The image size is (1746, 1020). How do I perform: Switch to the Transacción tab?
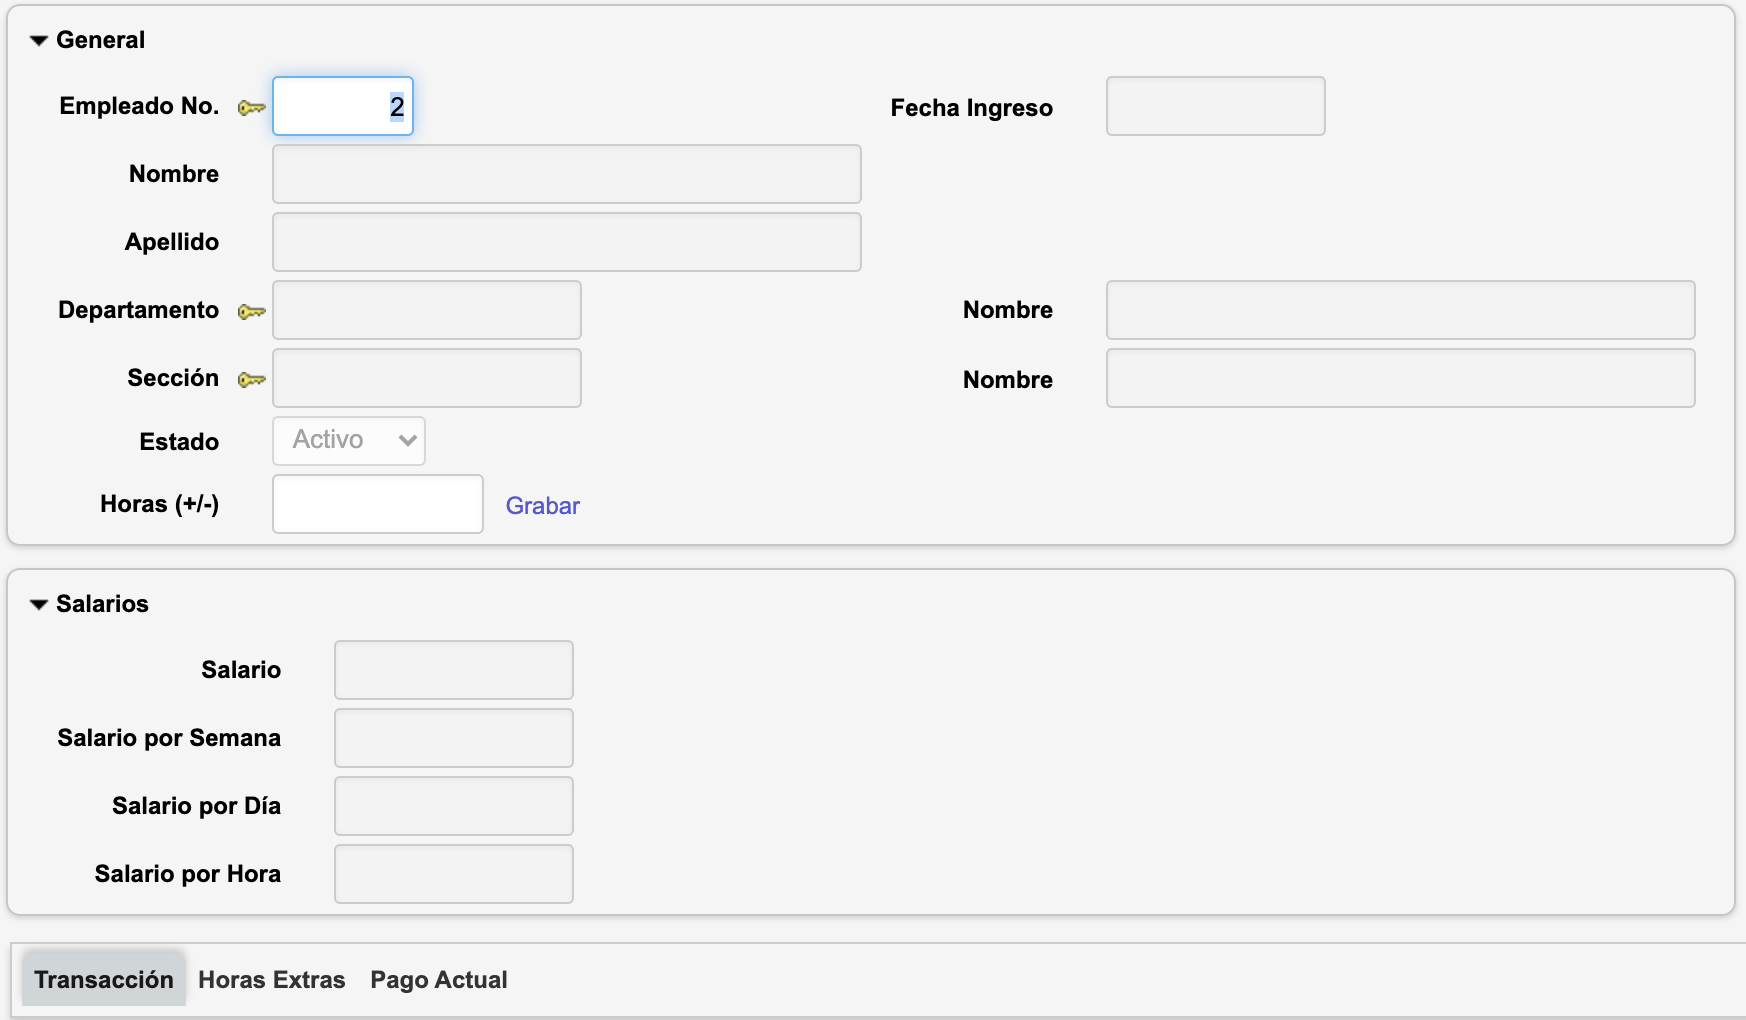click(x=104, y=980)
